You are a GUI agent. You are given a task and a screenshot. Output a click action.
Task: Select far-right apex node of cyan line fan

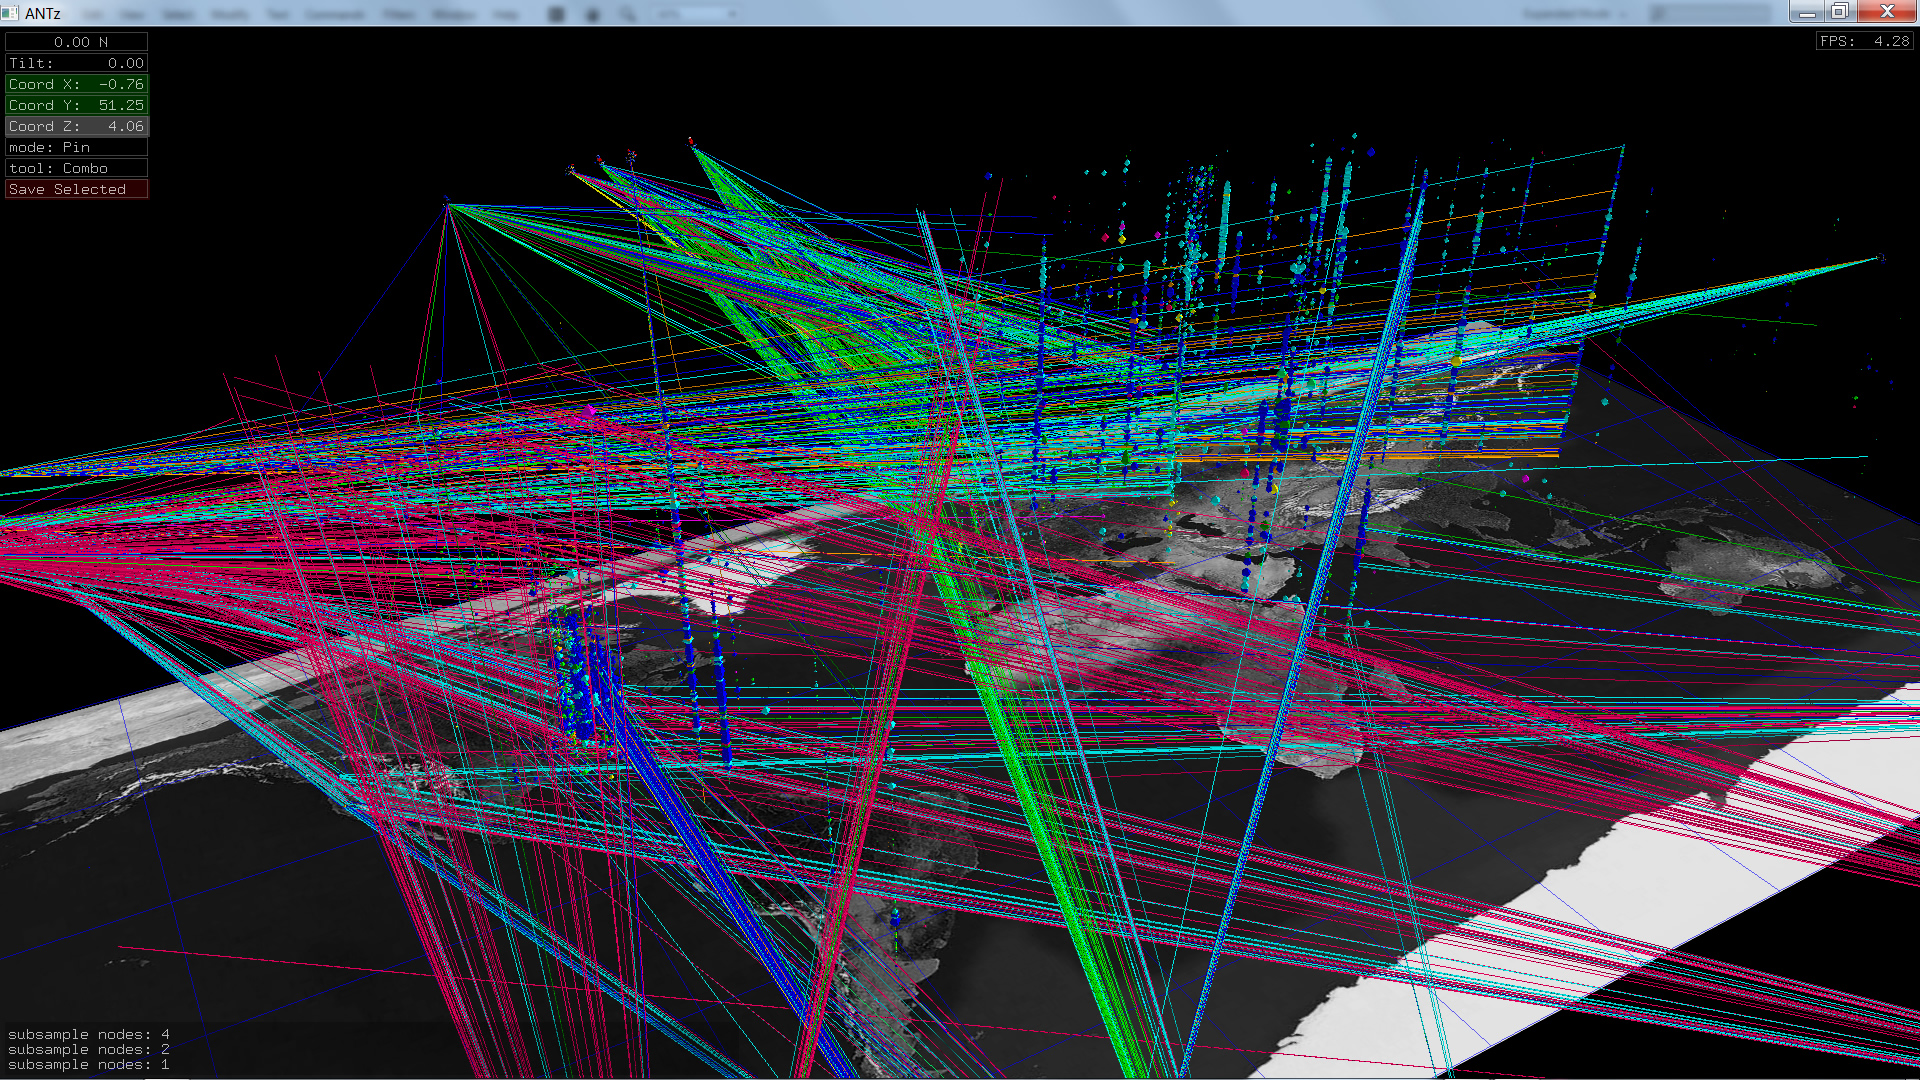[x=1881, y=258]
